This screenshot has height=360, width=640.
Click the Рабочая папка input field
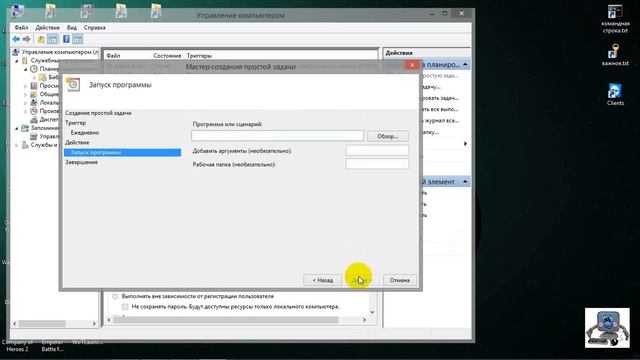point(377,164)
